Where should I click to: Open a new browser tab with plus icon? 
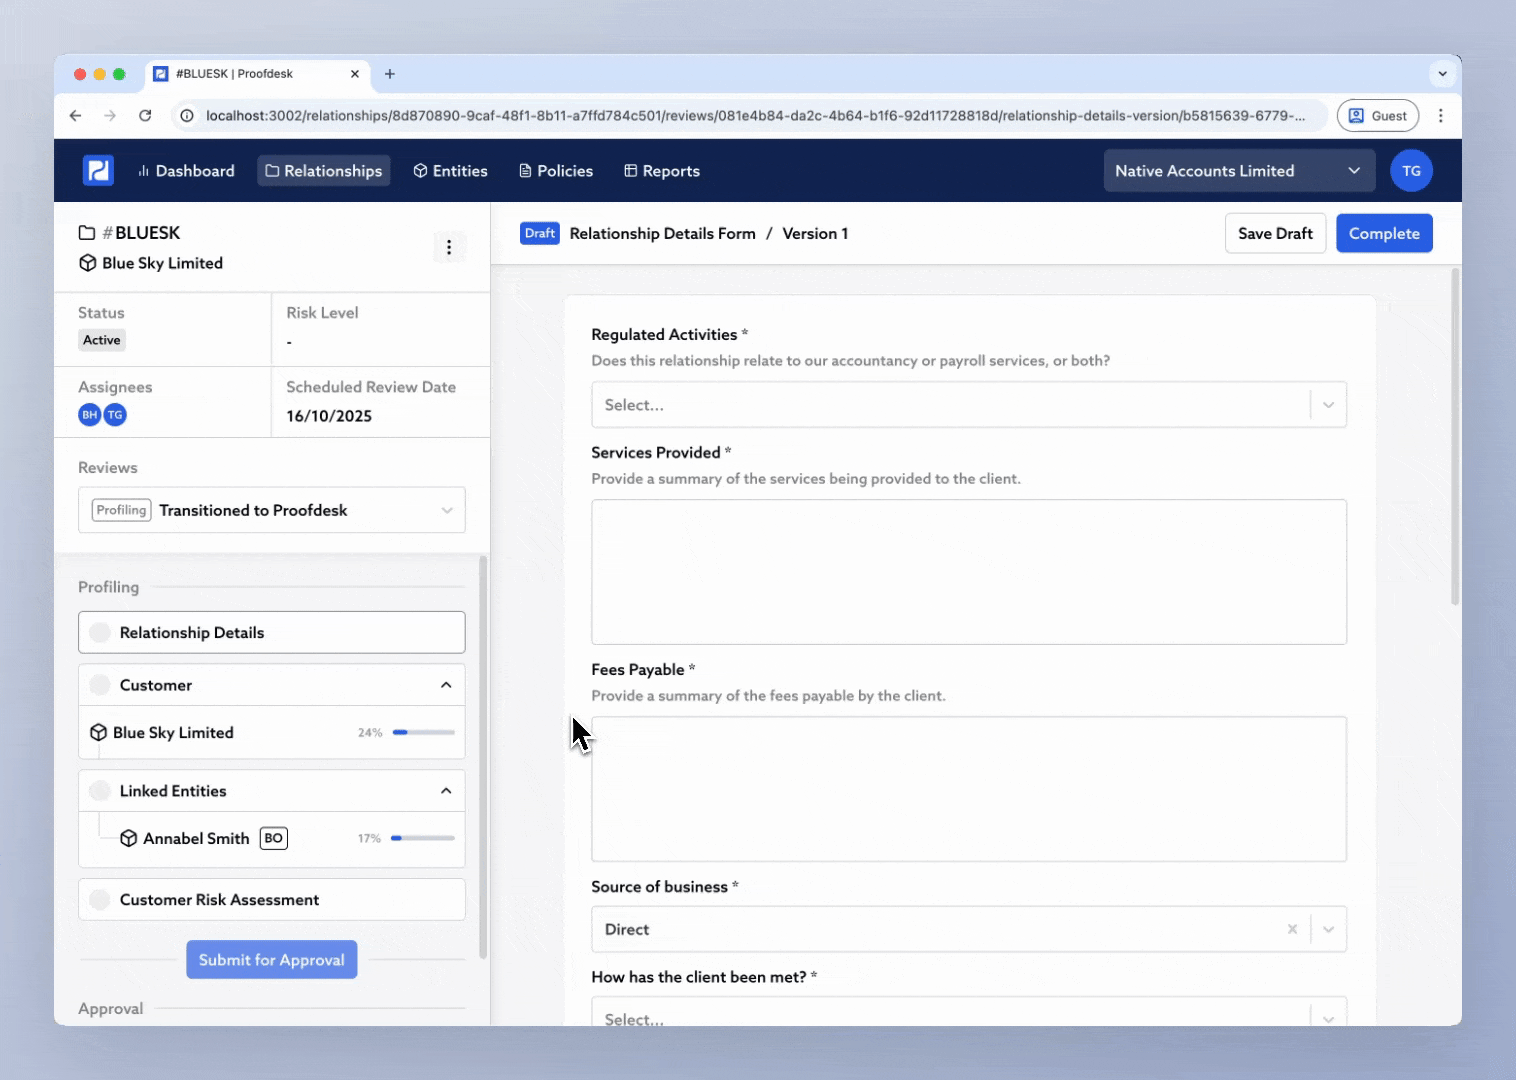[x=390, y=74]
